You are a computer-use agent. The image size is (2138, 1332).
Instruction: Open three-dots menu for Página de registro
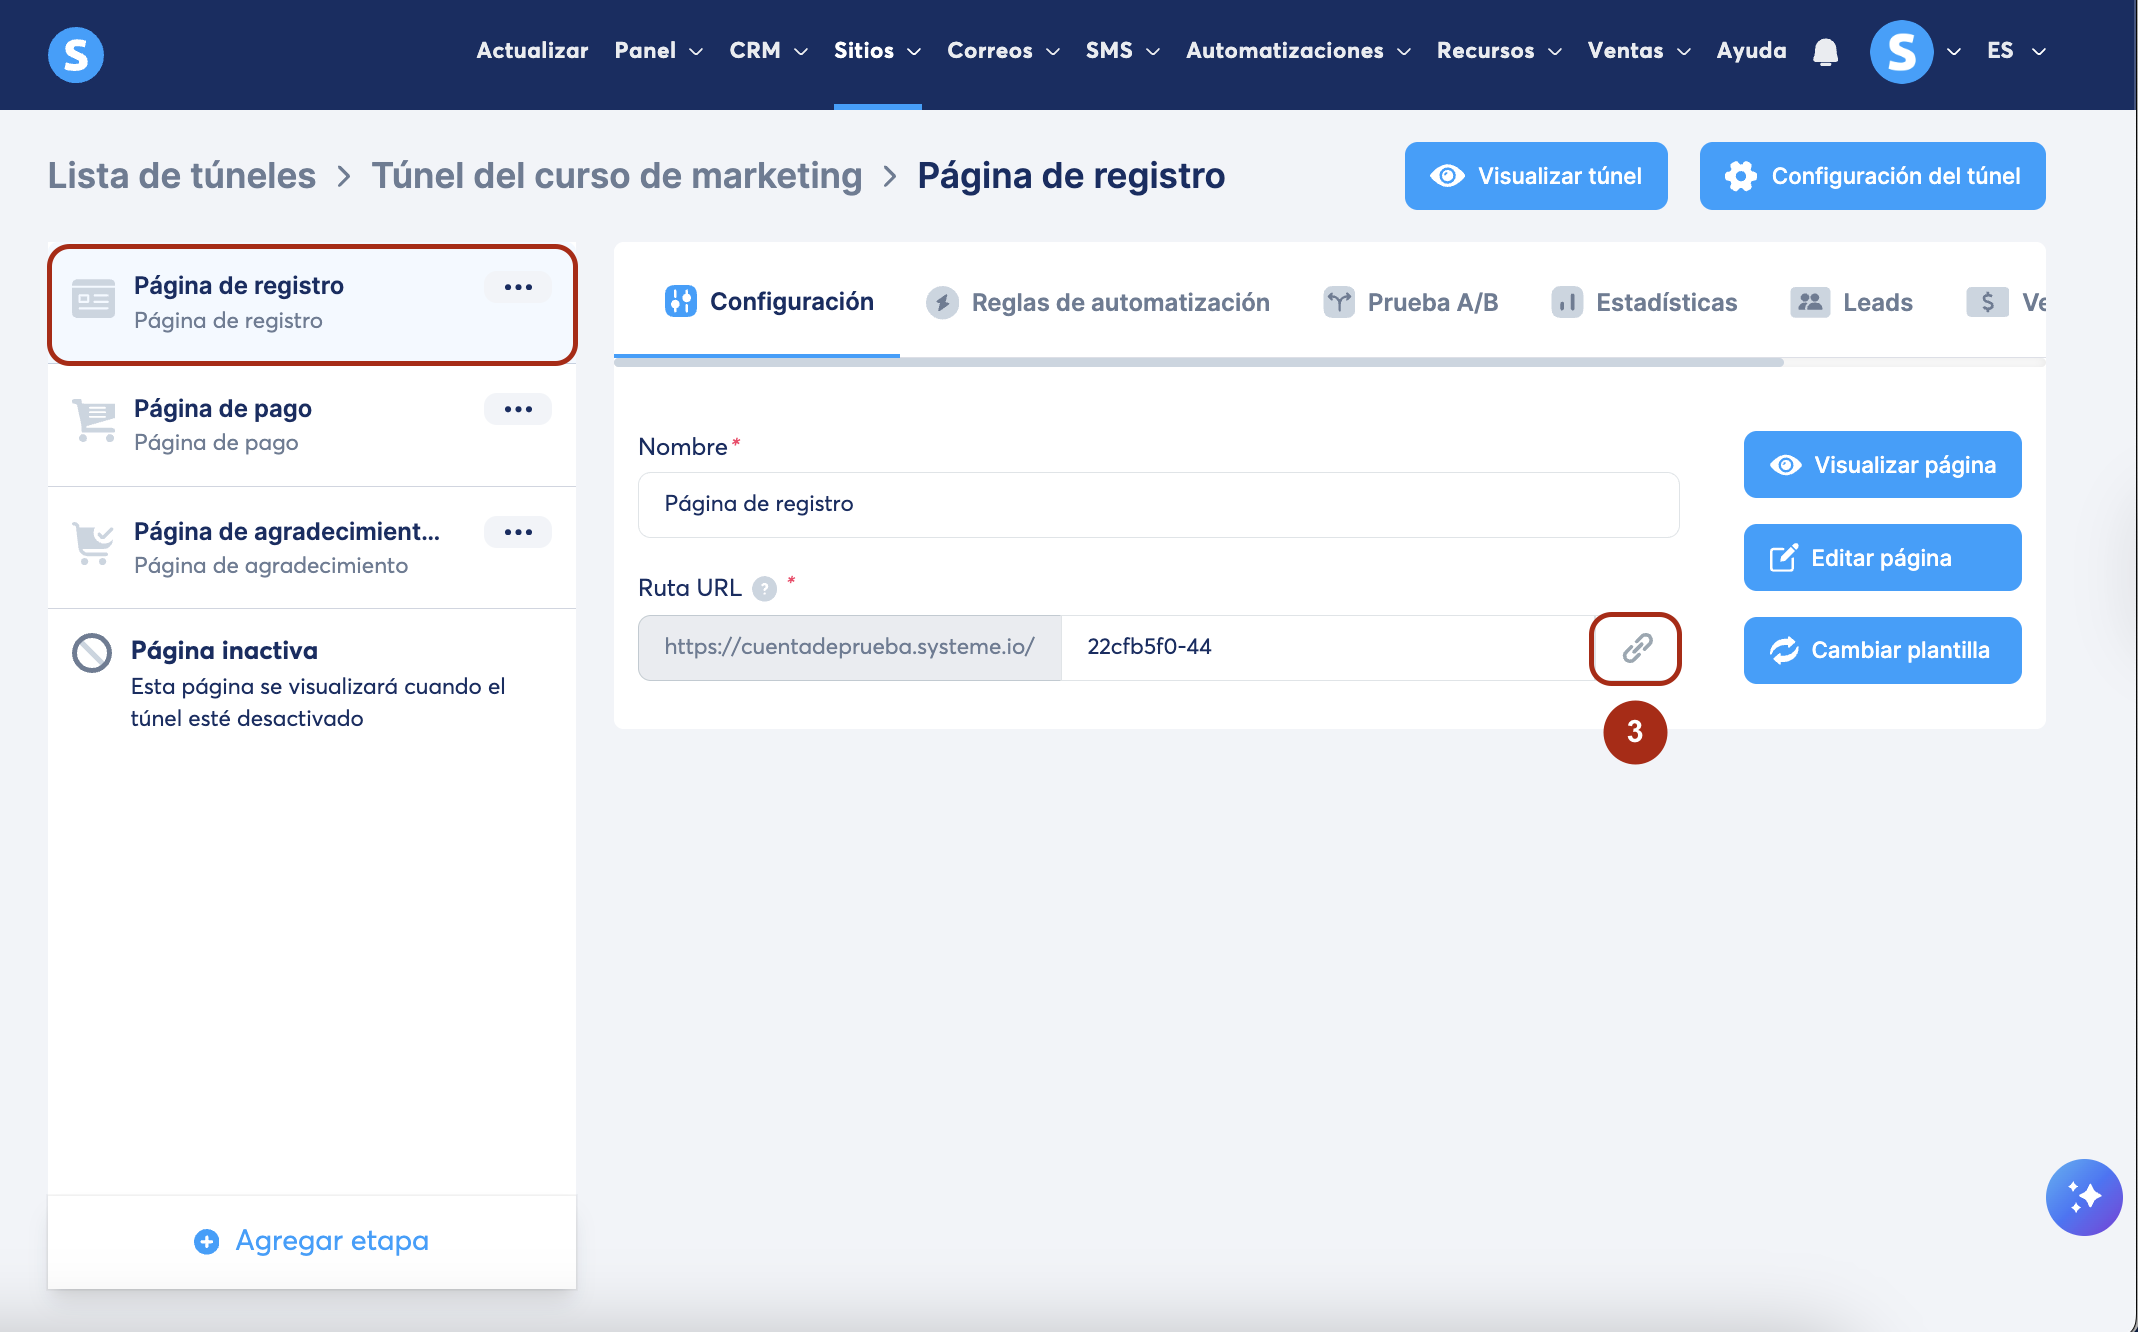pos(518,287)
